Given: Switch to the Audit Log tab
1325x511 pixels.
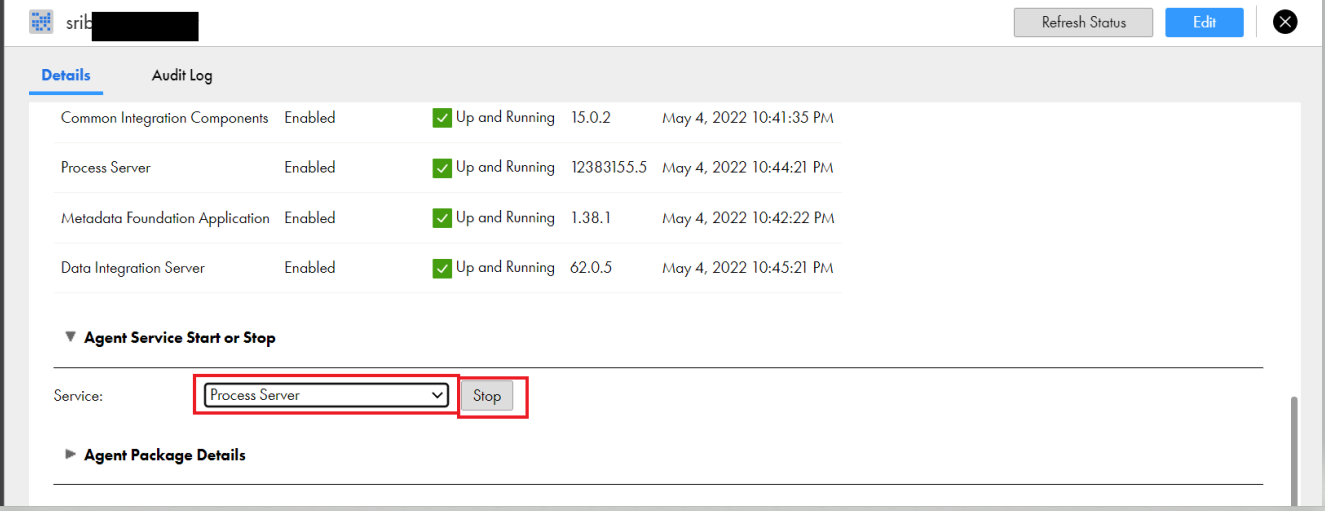Looking at the screenshot, I should click(x=182, y=75).
